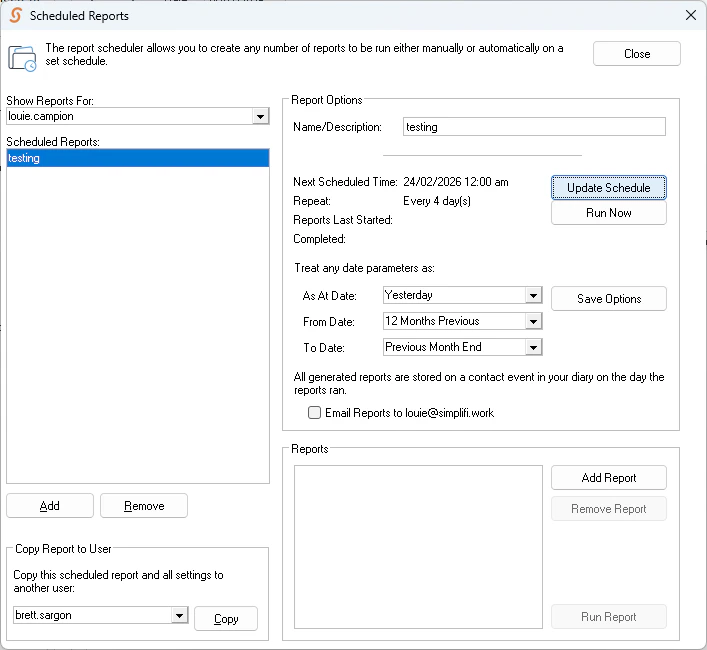Click the Remove scheduled report button
The image size is (707, 650).
(x=144, y=506)
